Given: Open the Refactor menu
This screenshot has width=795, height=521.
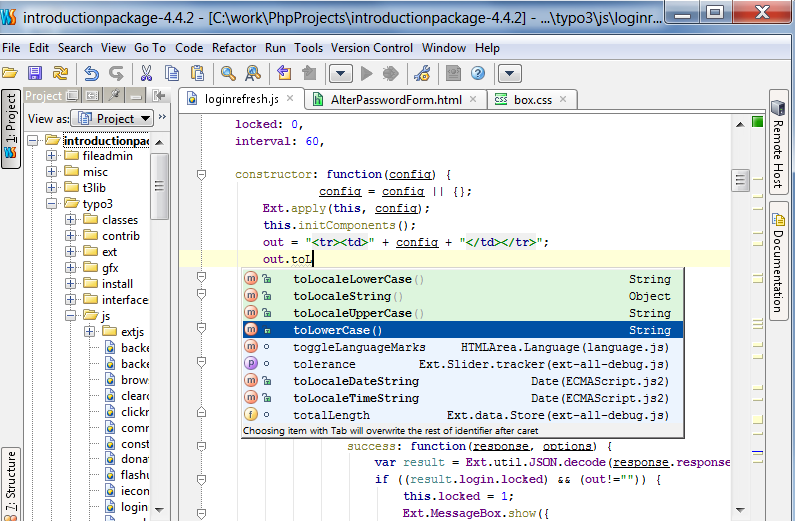Looking at the screenshot, I should click(x=233, y=48).
